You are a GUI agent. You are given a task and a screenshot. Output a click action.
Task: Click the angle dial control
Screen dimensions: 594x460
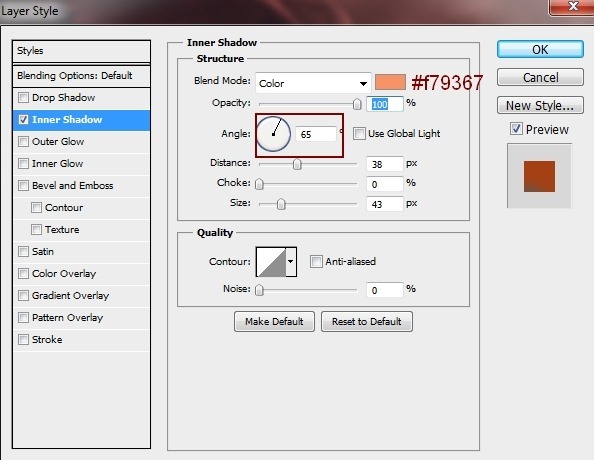click(x=273, y=134)
